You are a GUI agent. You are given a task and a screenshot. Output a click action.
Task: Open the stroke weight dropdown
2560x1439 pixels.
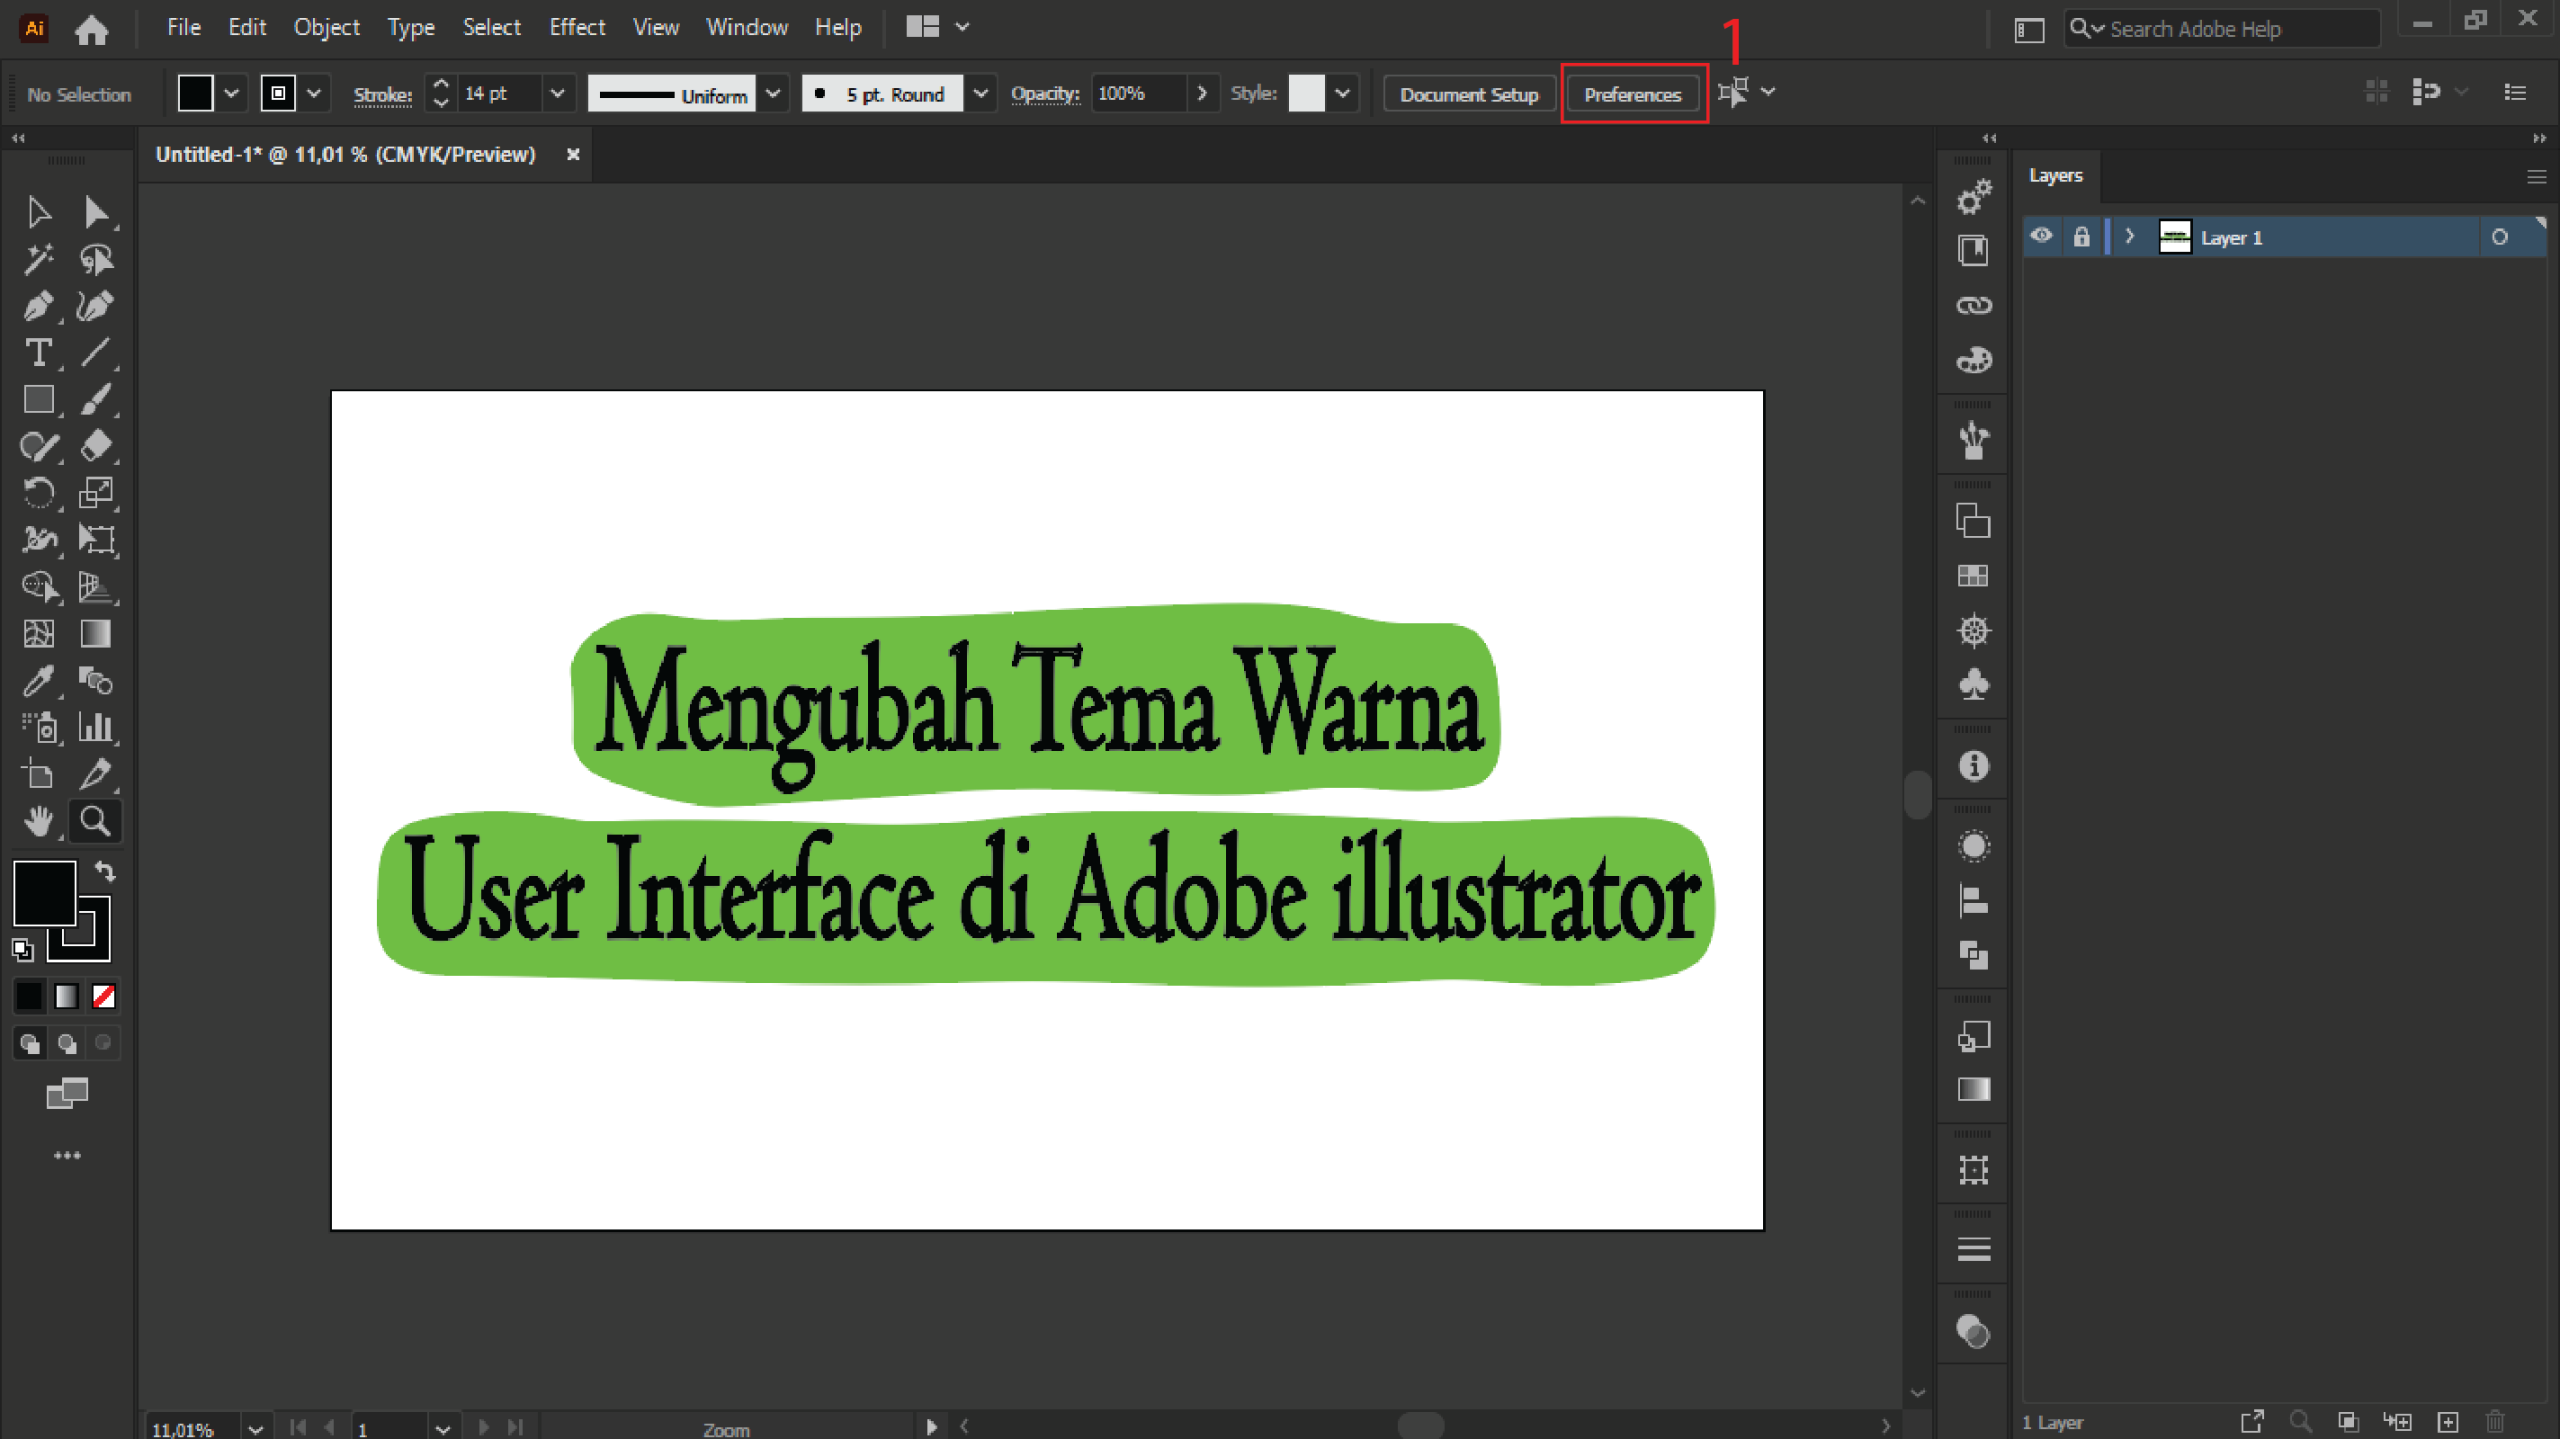557,94
